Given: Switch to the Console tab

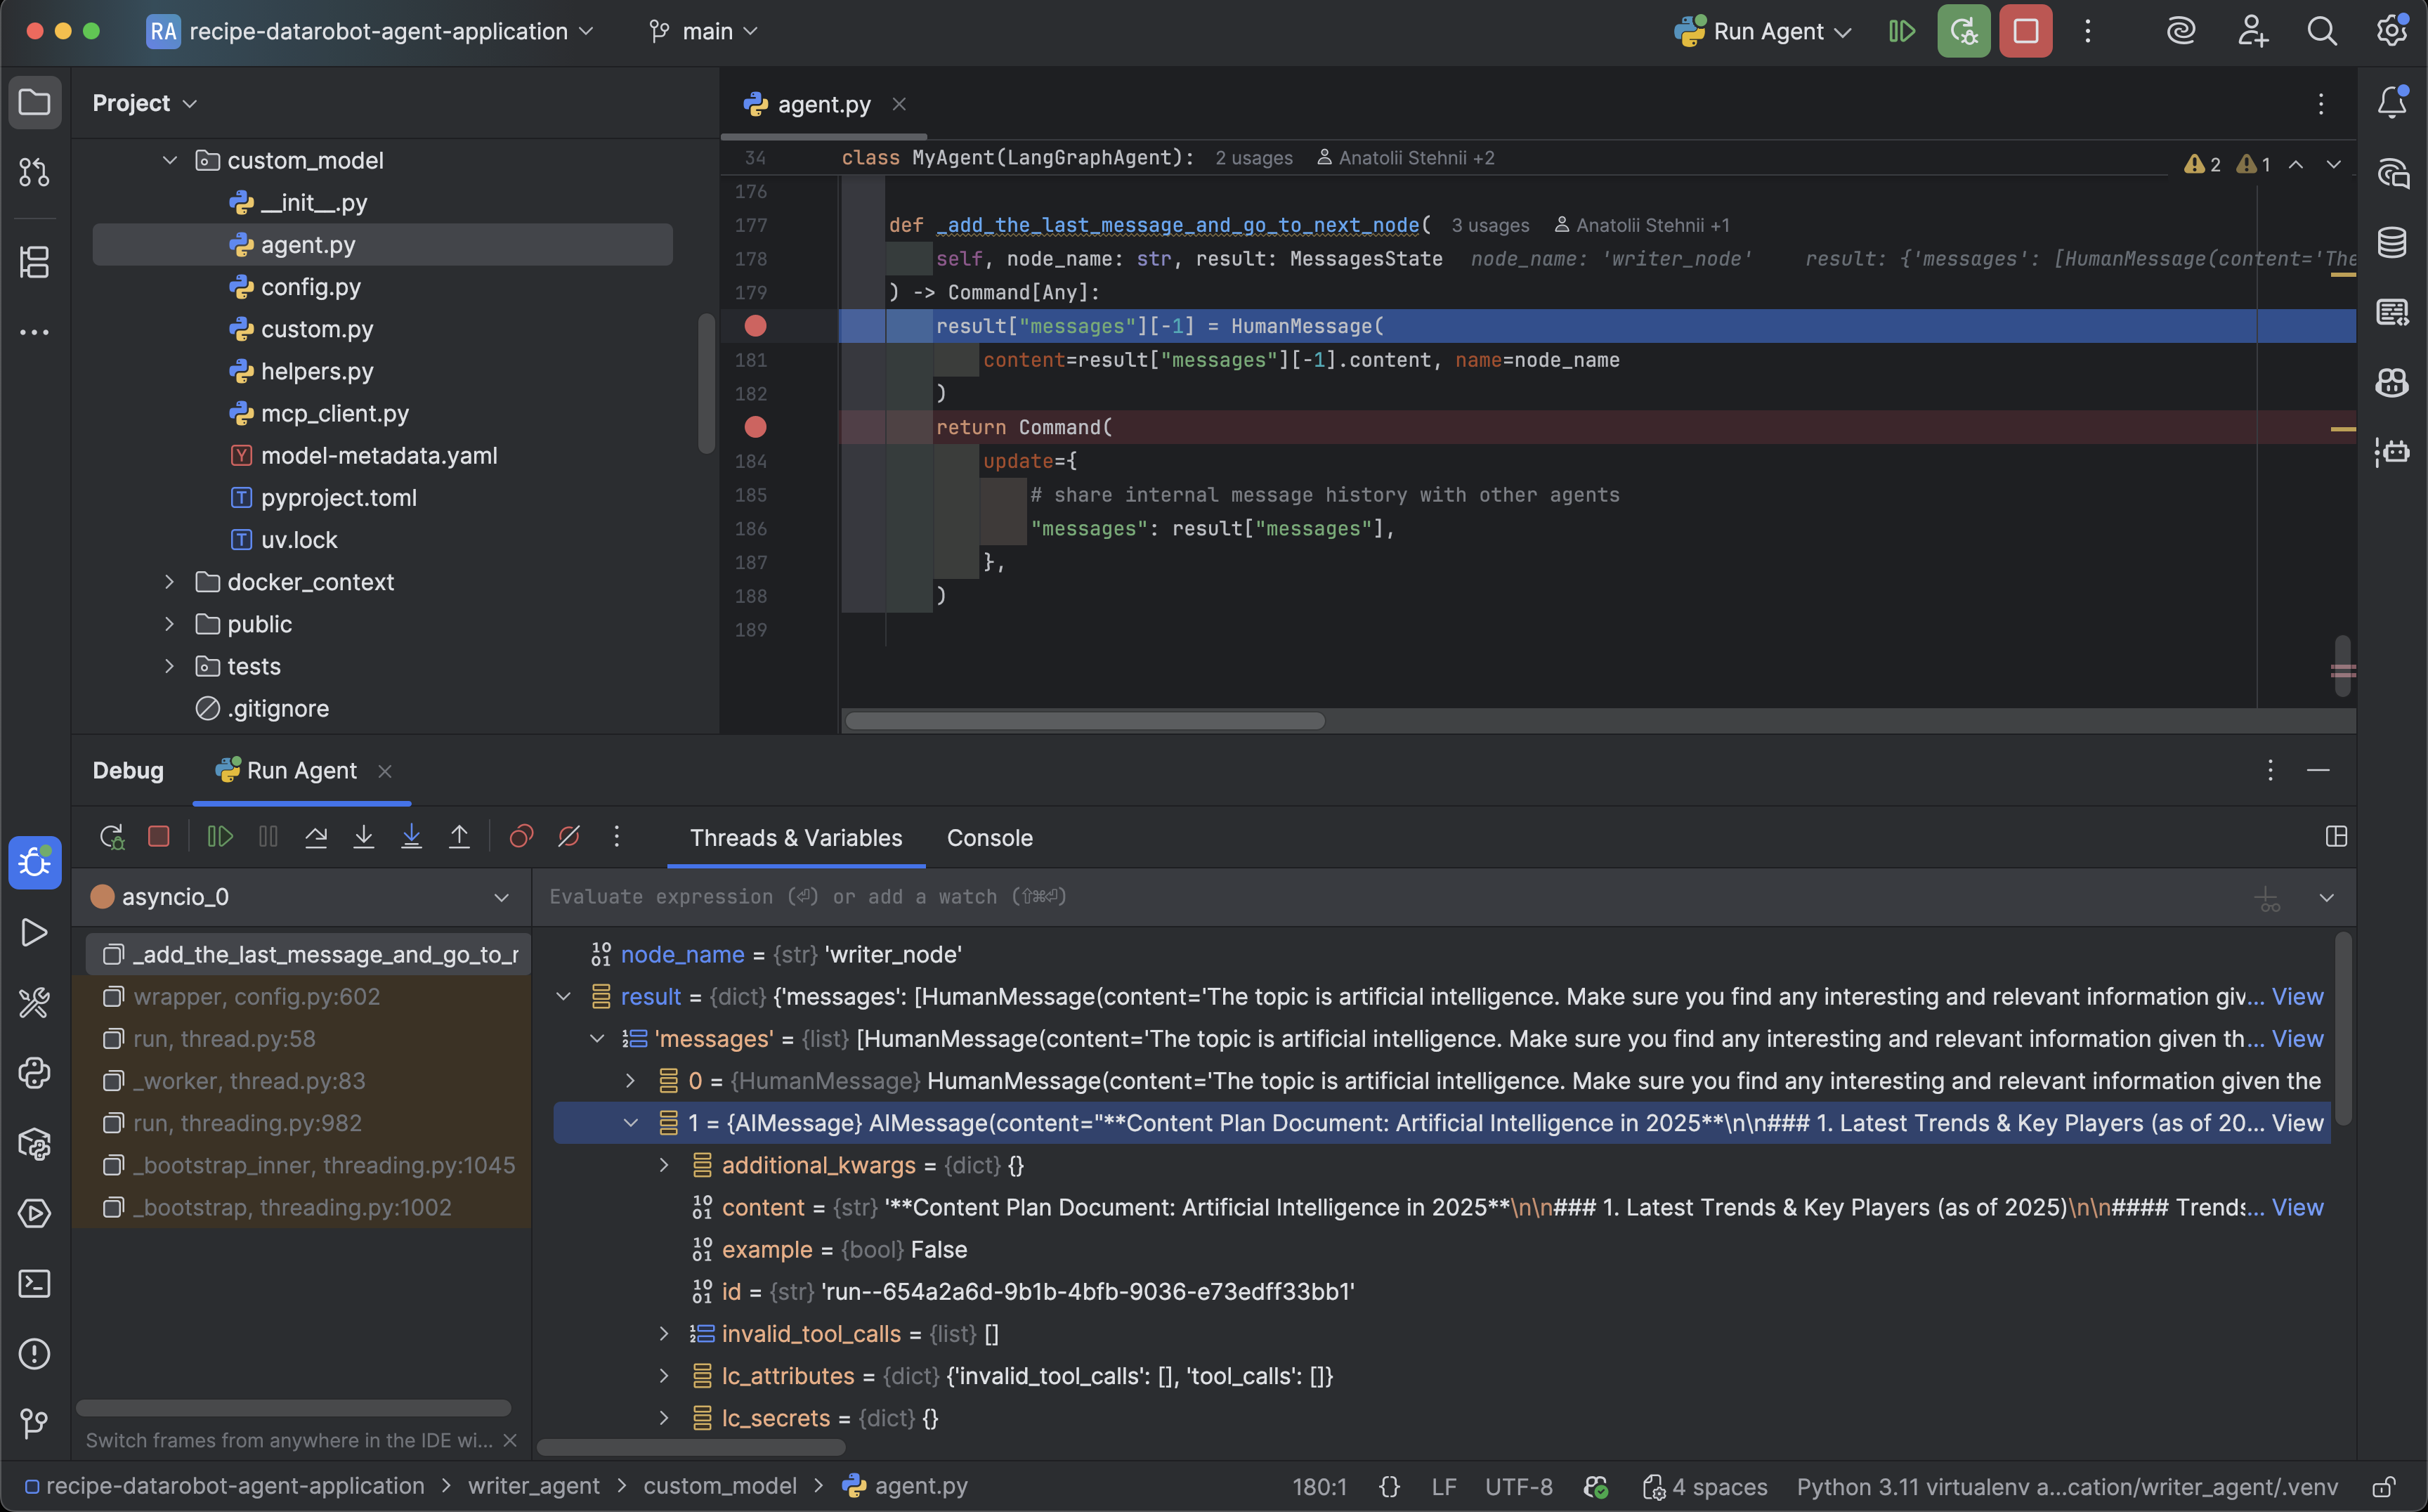Looking at the screenshot, I should click(x=989, y=838).
